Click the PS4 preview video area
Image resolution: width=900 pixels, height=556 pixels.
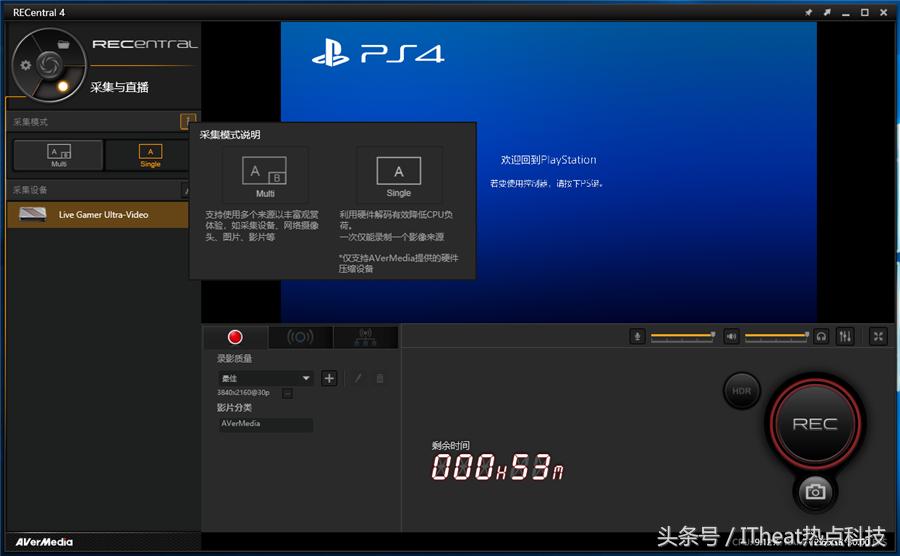548,172
